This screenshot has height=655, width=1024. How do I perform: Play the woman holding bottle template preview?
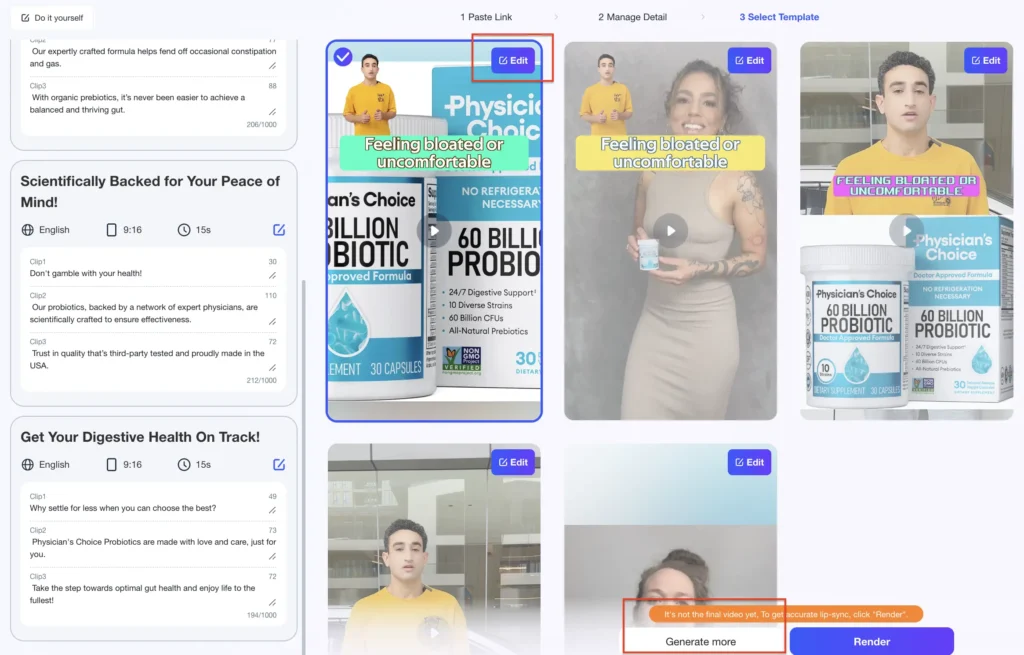(671, 231)
